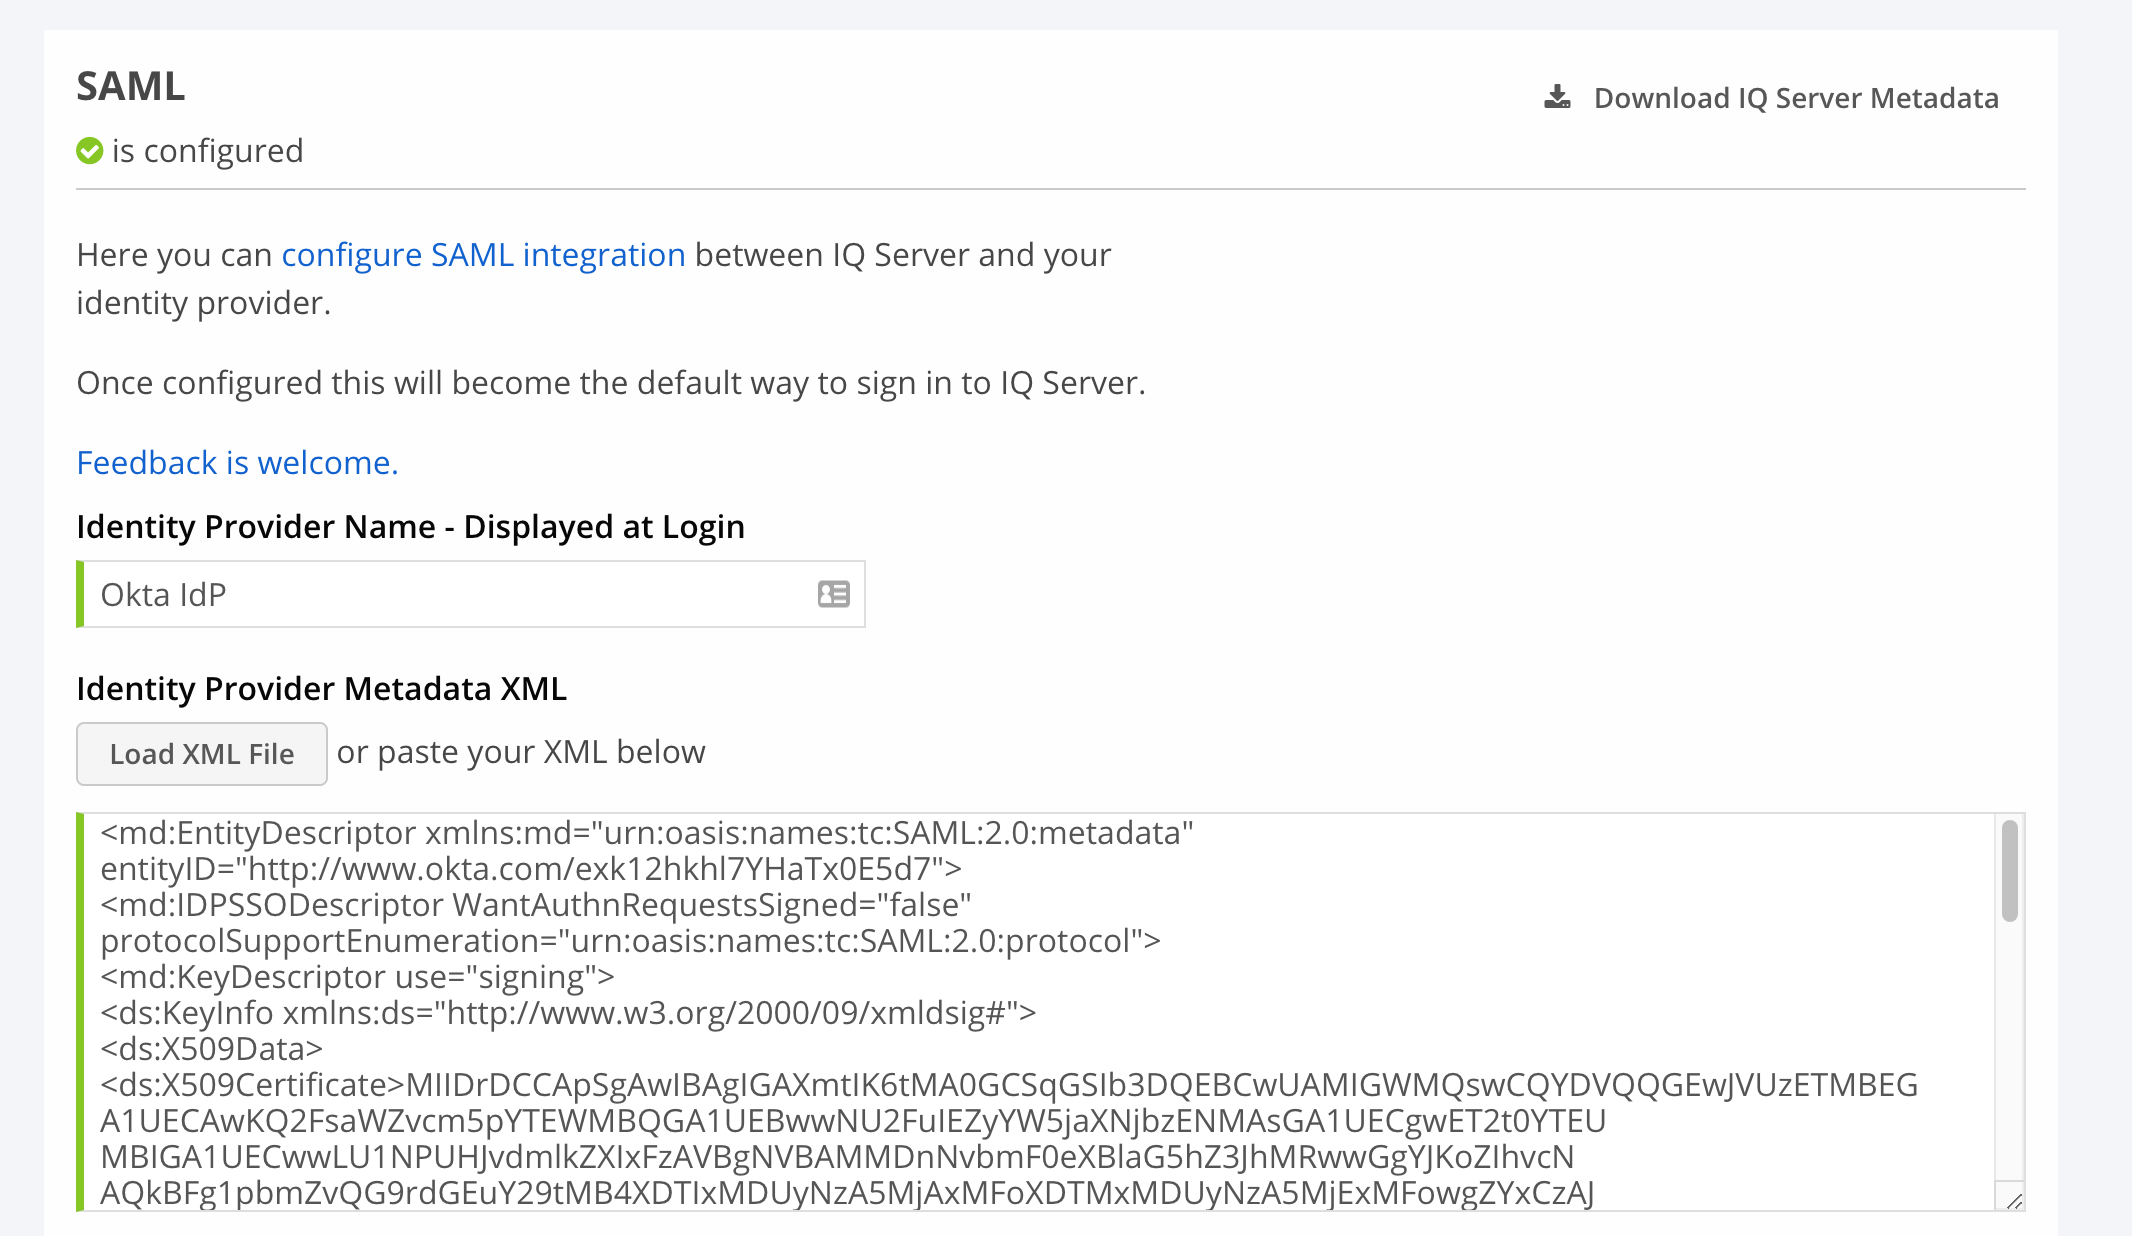
Task: Click the XML scrollbar track below the thumb
Action: pyautogui.click(x=2009, y=1050)
